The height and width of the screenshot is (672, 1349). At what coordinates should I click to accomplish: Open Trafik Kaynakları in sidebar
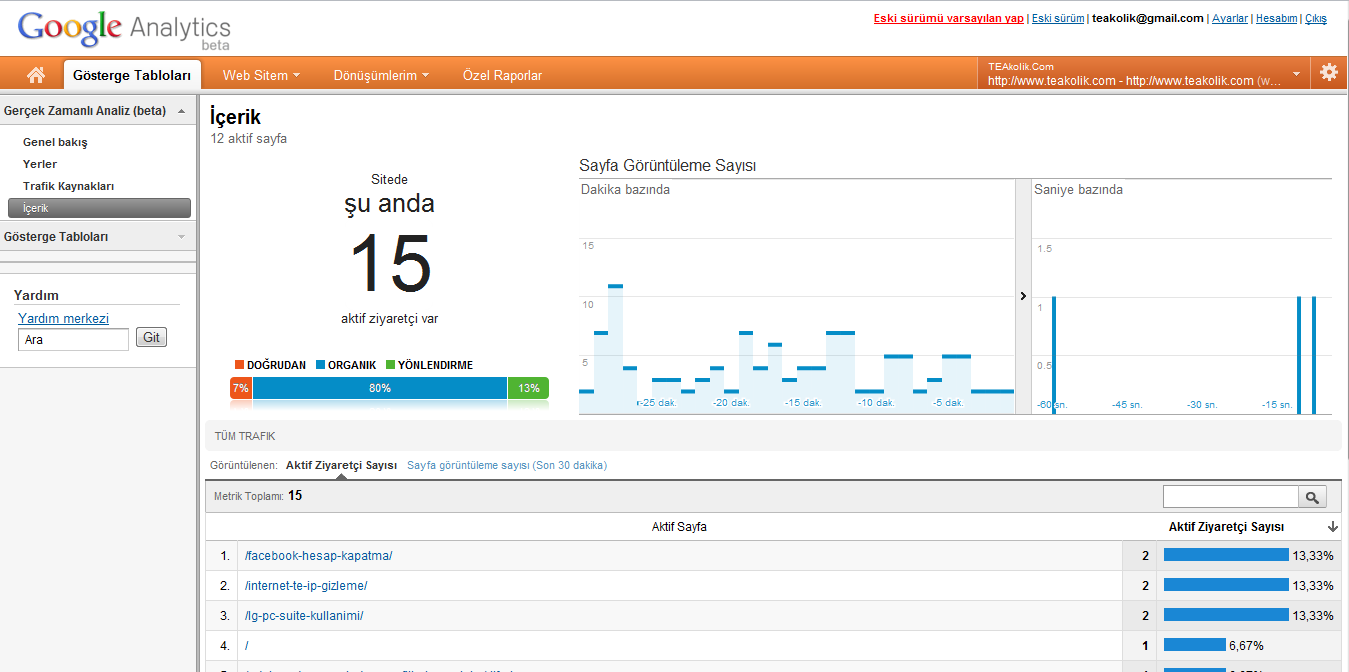pyautogui.click(x=68, y=186)
